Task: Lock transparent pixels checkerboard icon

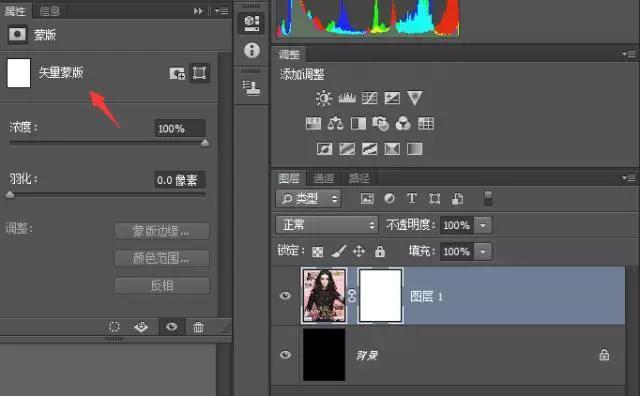Action: tap(318, 251)
